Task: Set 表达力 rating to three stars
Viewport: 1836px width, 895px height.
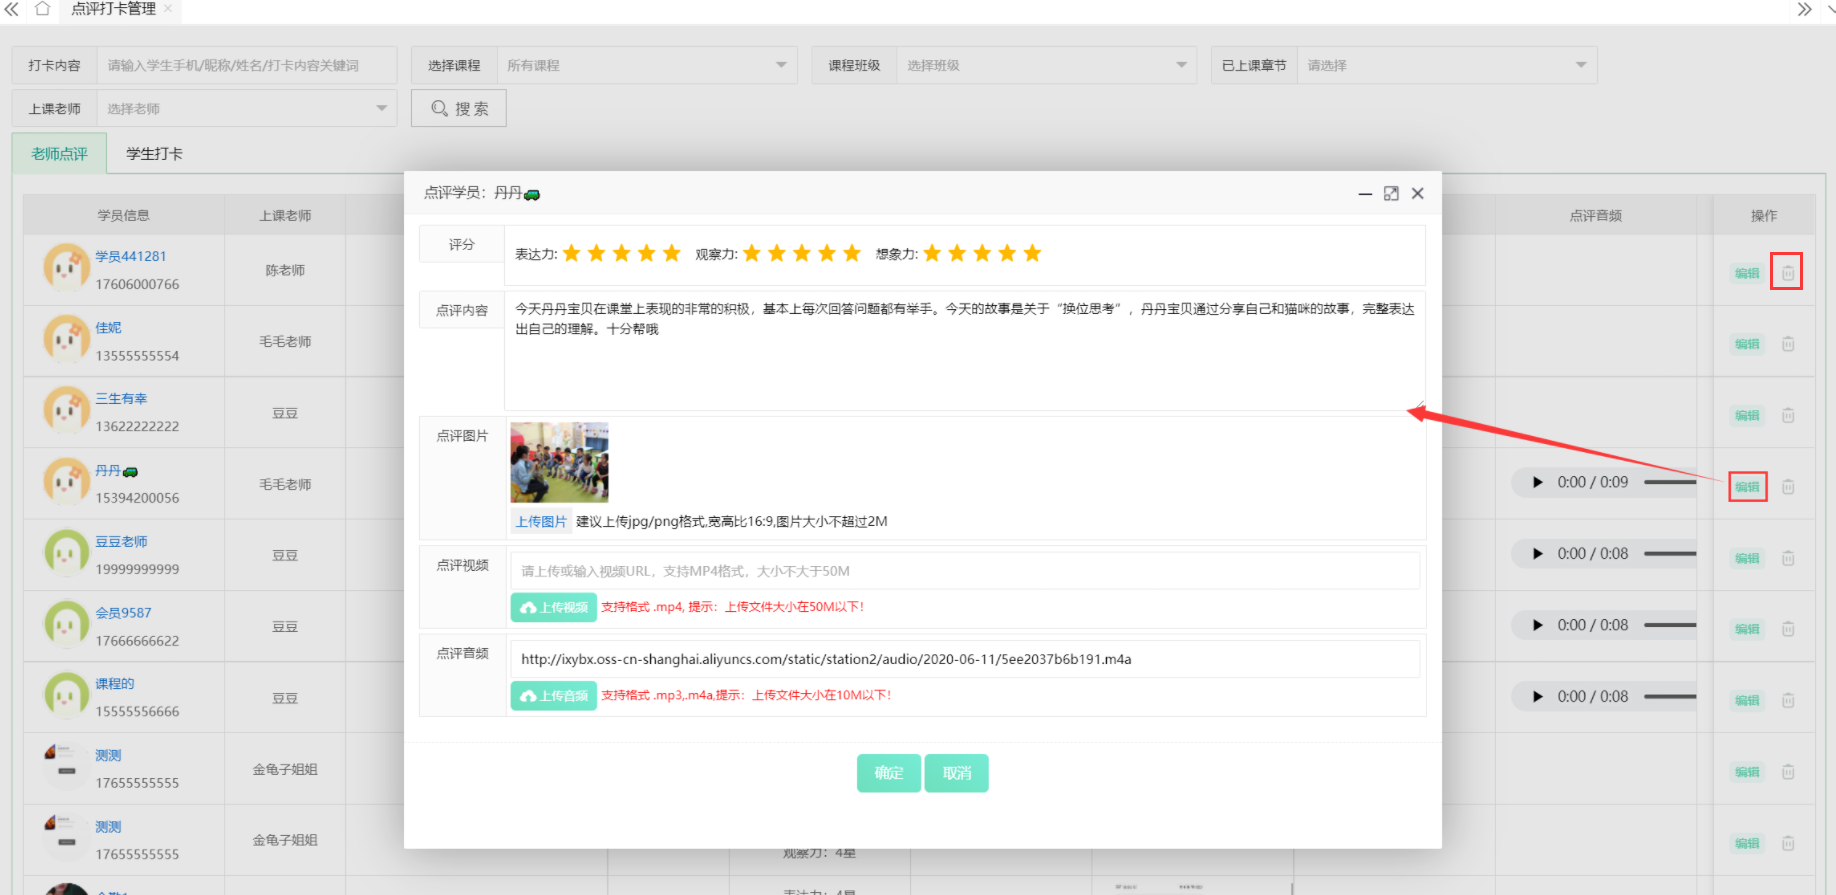Action: pyautogui.click(x=621, y=253)
